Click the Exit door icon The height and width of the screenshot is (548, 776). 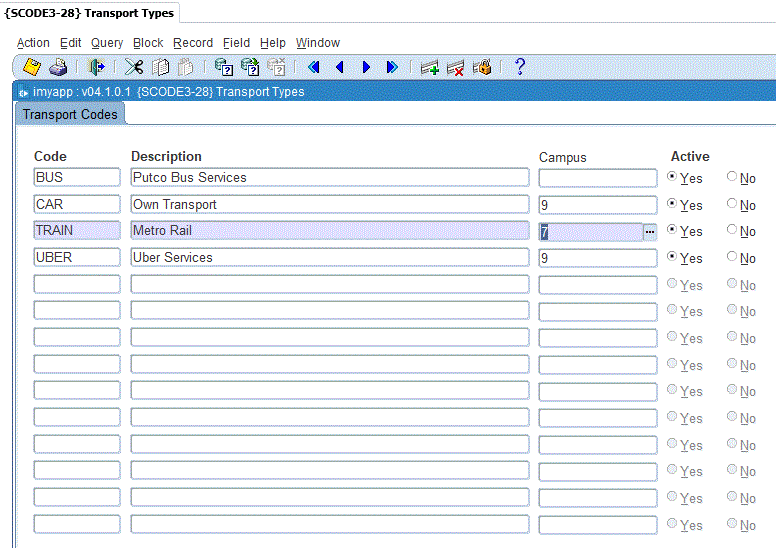pos(96,68)
